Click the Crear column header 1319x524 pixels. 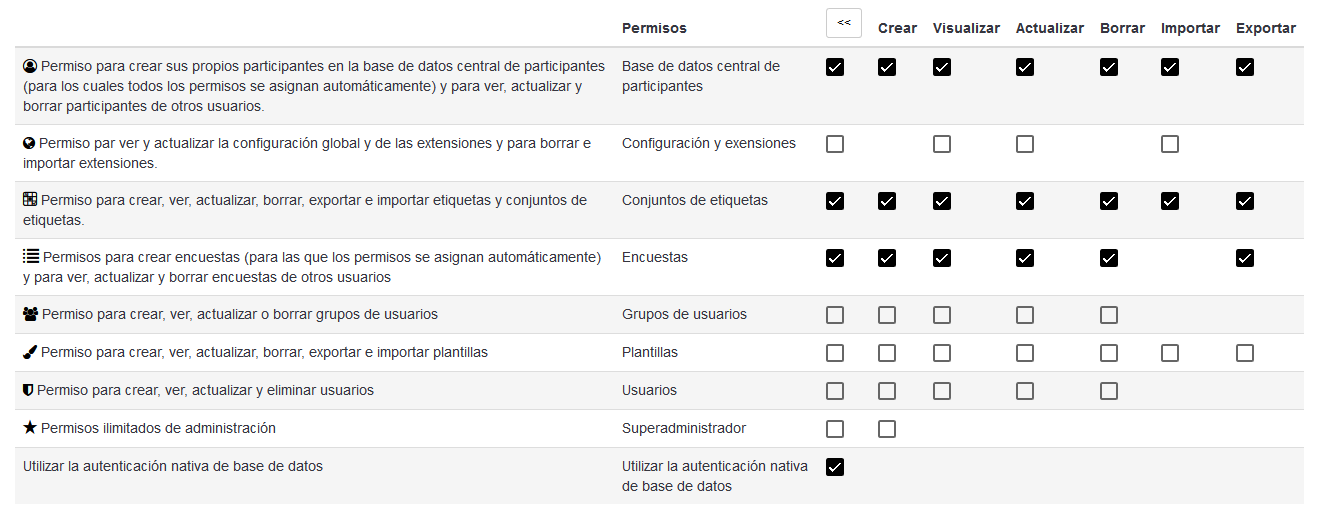(x=897, y=28)
